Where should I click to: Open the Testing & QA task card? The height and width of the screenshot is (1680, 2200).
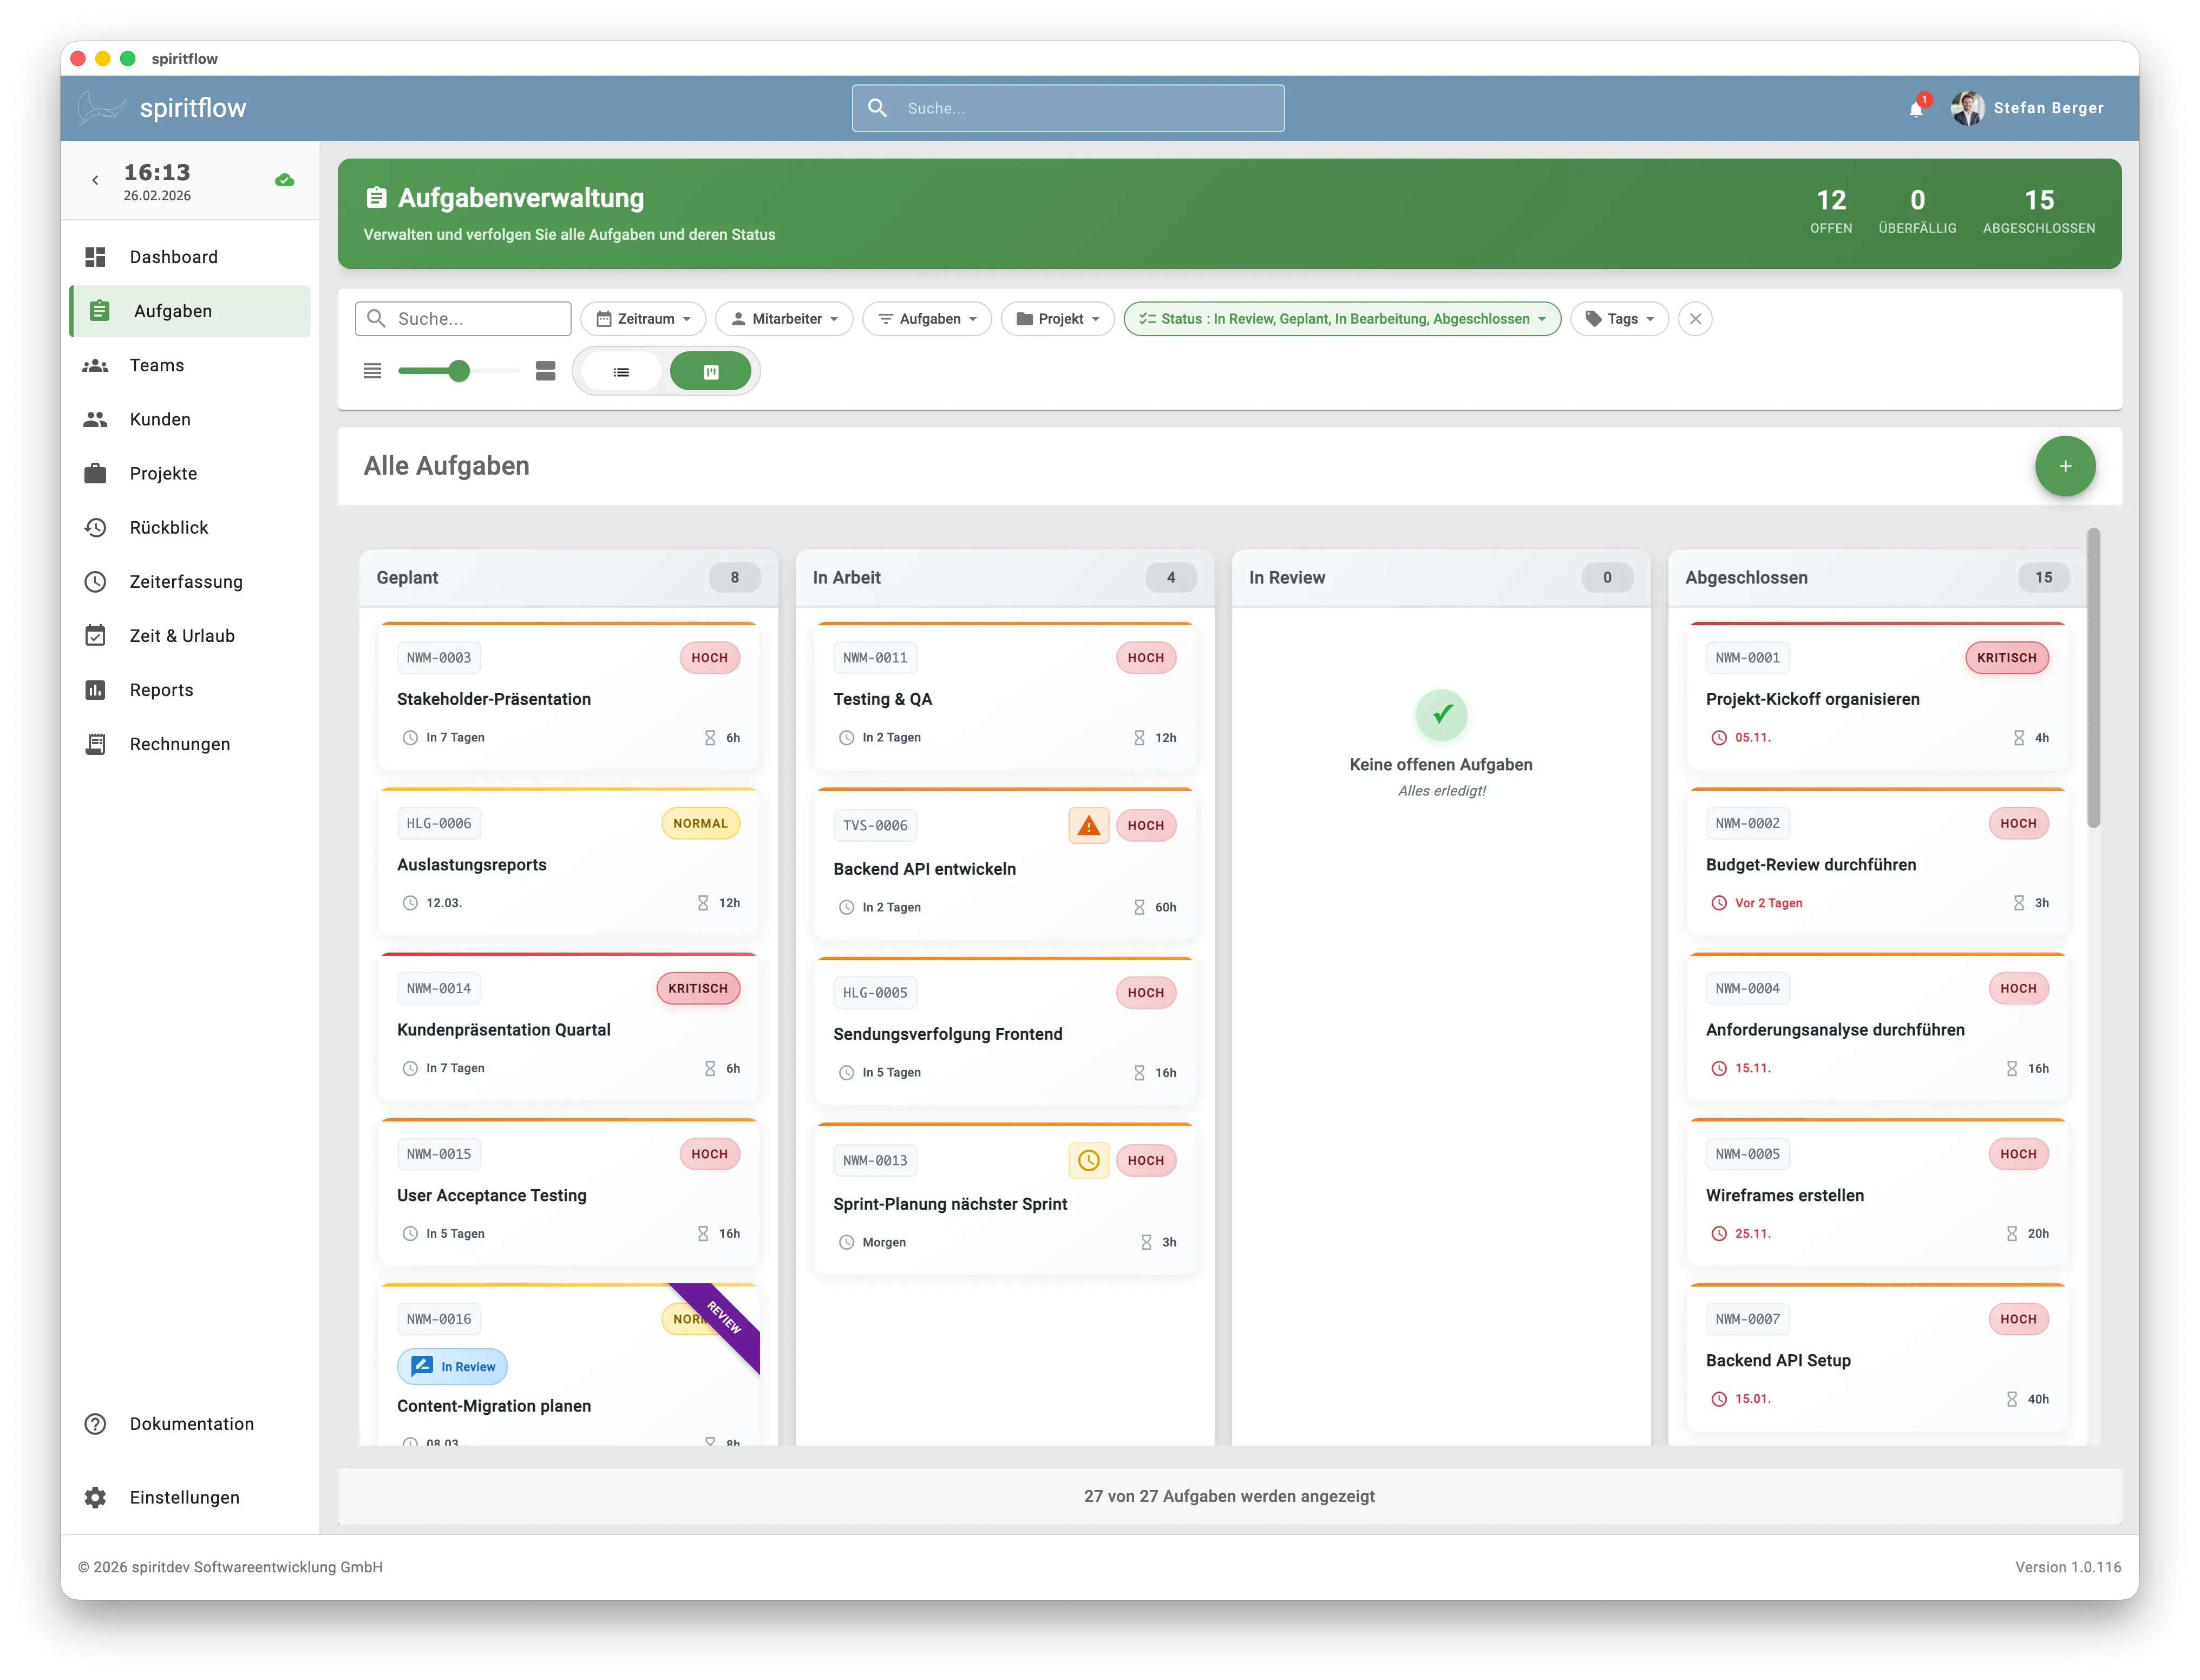tap(1004, 697)
